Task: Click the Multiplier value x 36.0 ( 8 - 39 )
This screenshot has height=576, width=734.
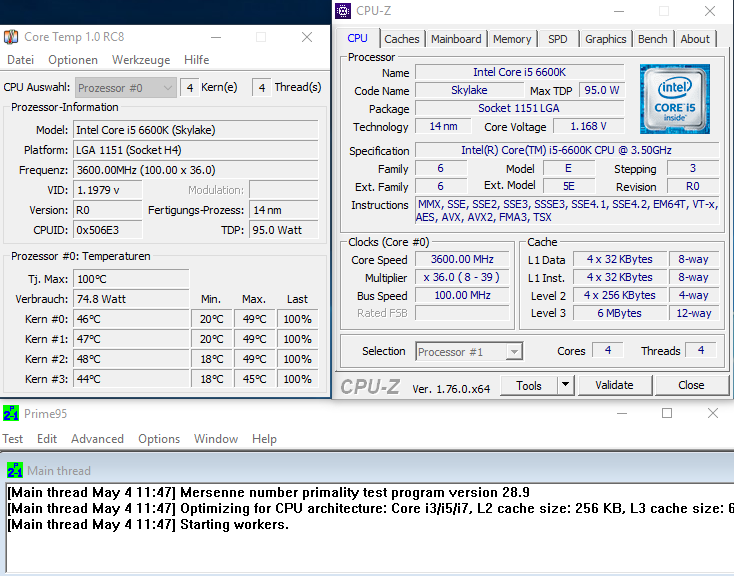Action: [462, 277]
